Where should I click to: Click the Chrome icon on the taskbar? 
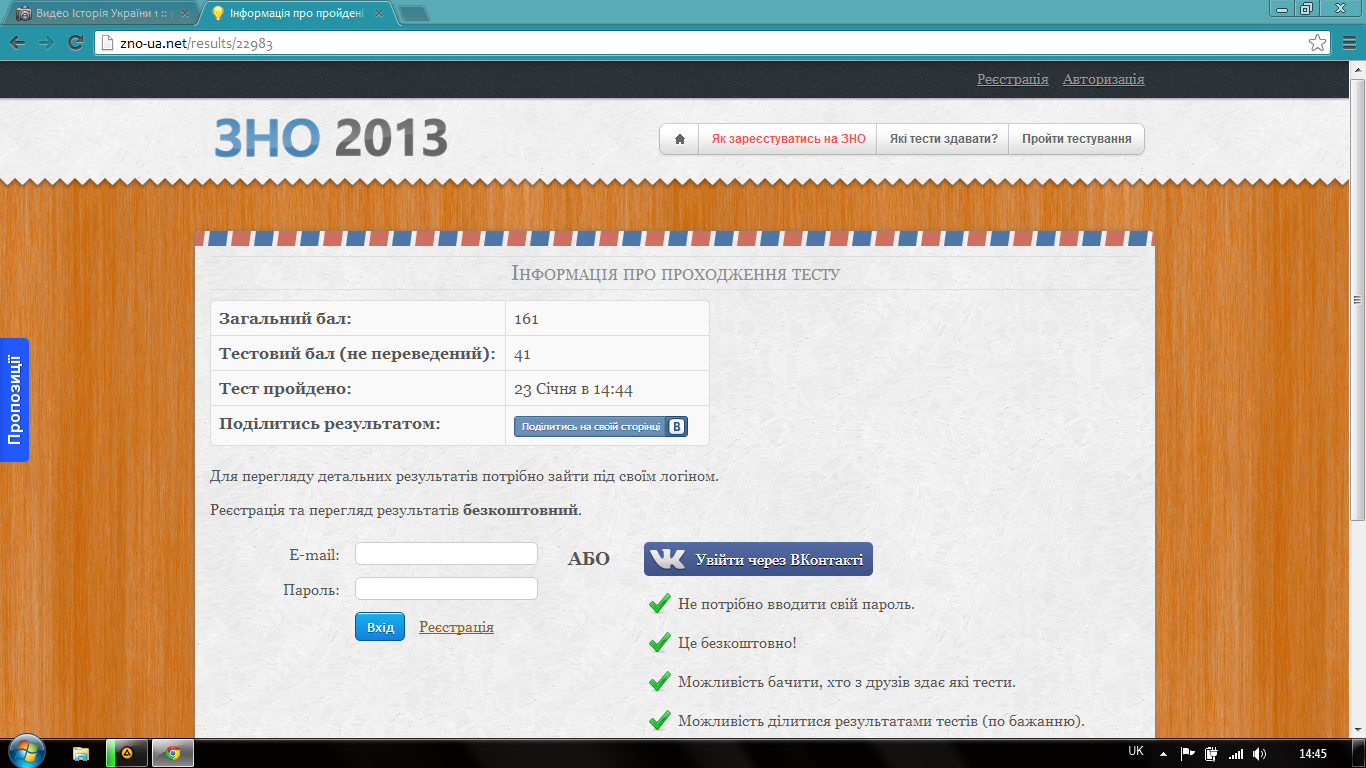173,753
